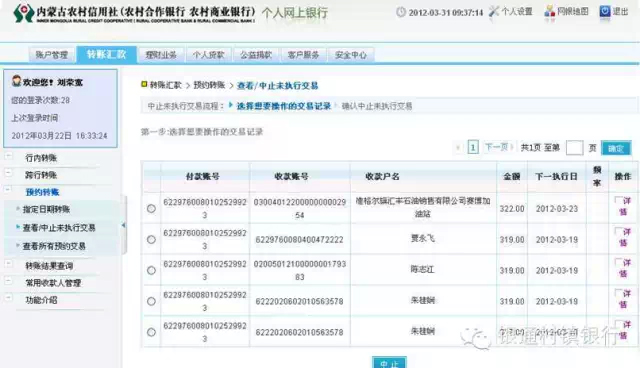Image resolution: width=640 pixels, height=368 pixels.
Task: Collapse the 预约转账 sidebar section
Action: point(8,190)
